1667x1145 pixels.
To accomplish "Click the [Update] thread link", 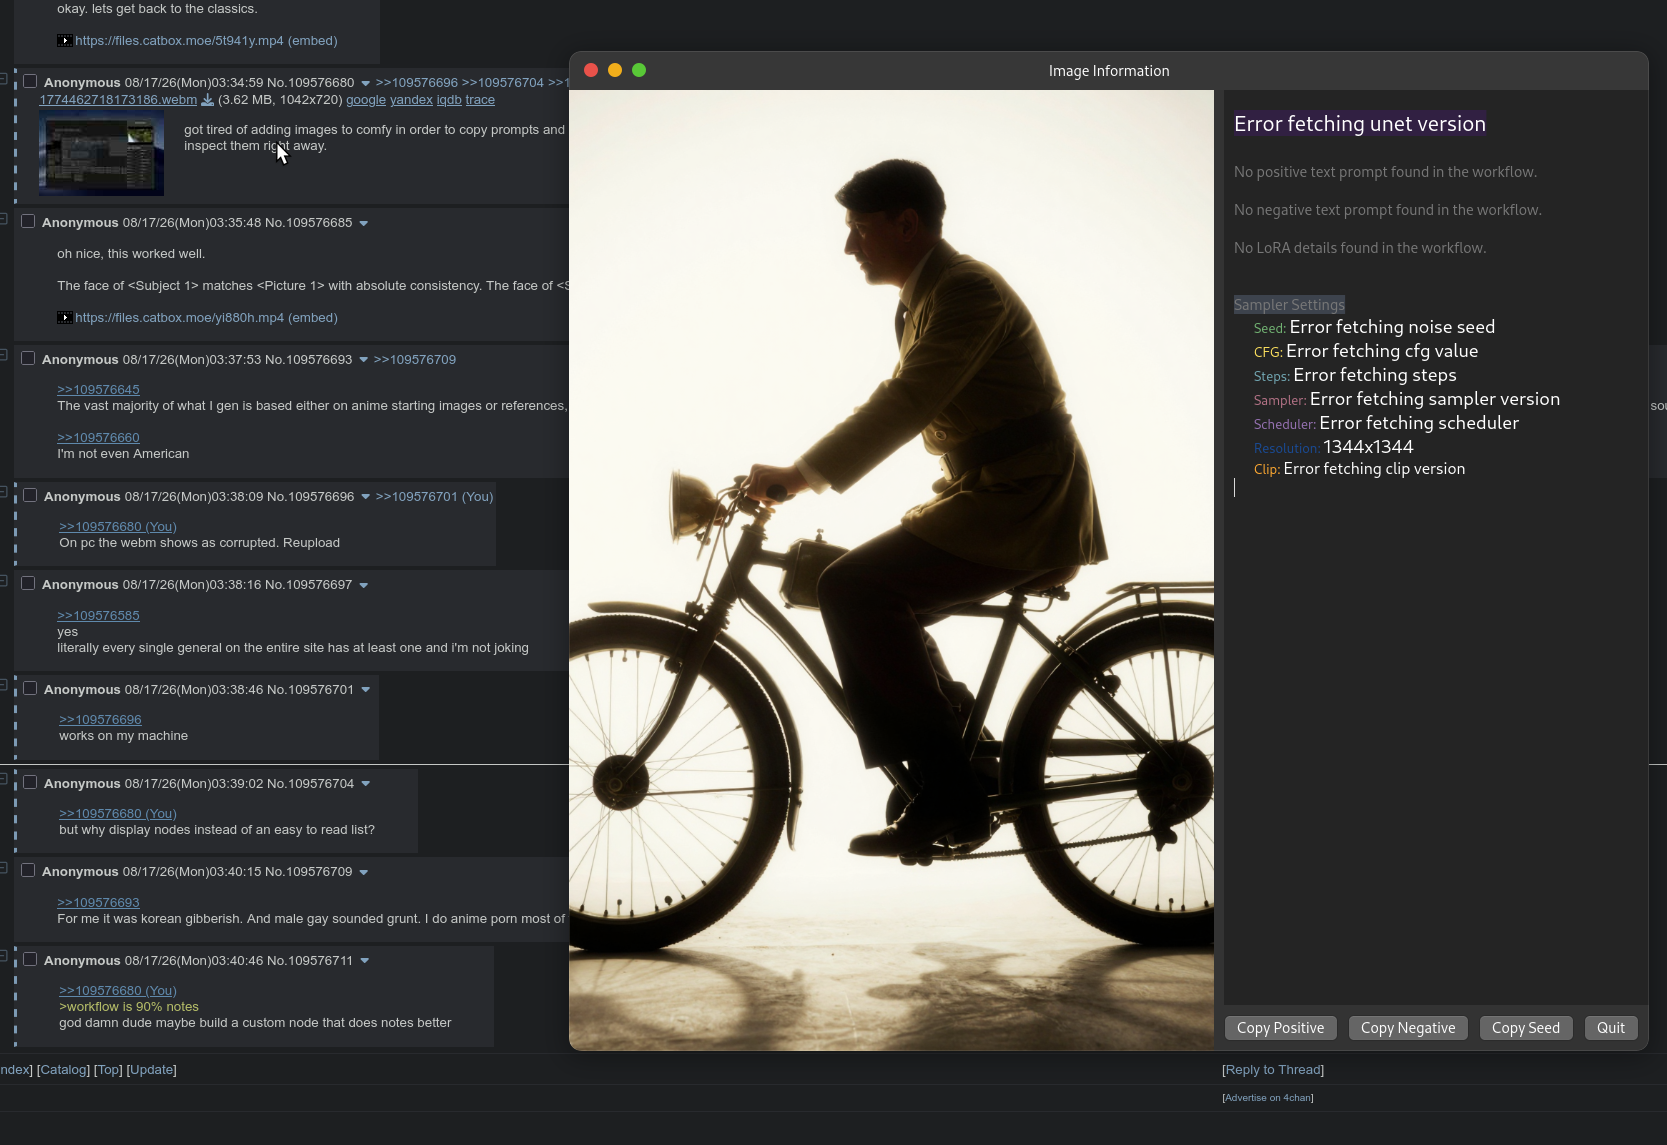I will click(x=152, y=1070).
